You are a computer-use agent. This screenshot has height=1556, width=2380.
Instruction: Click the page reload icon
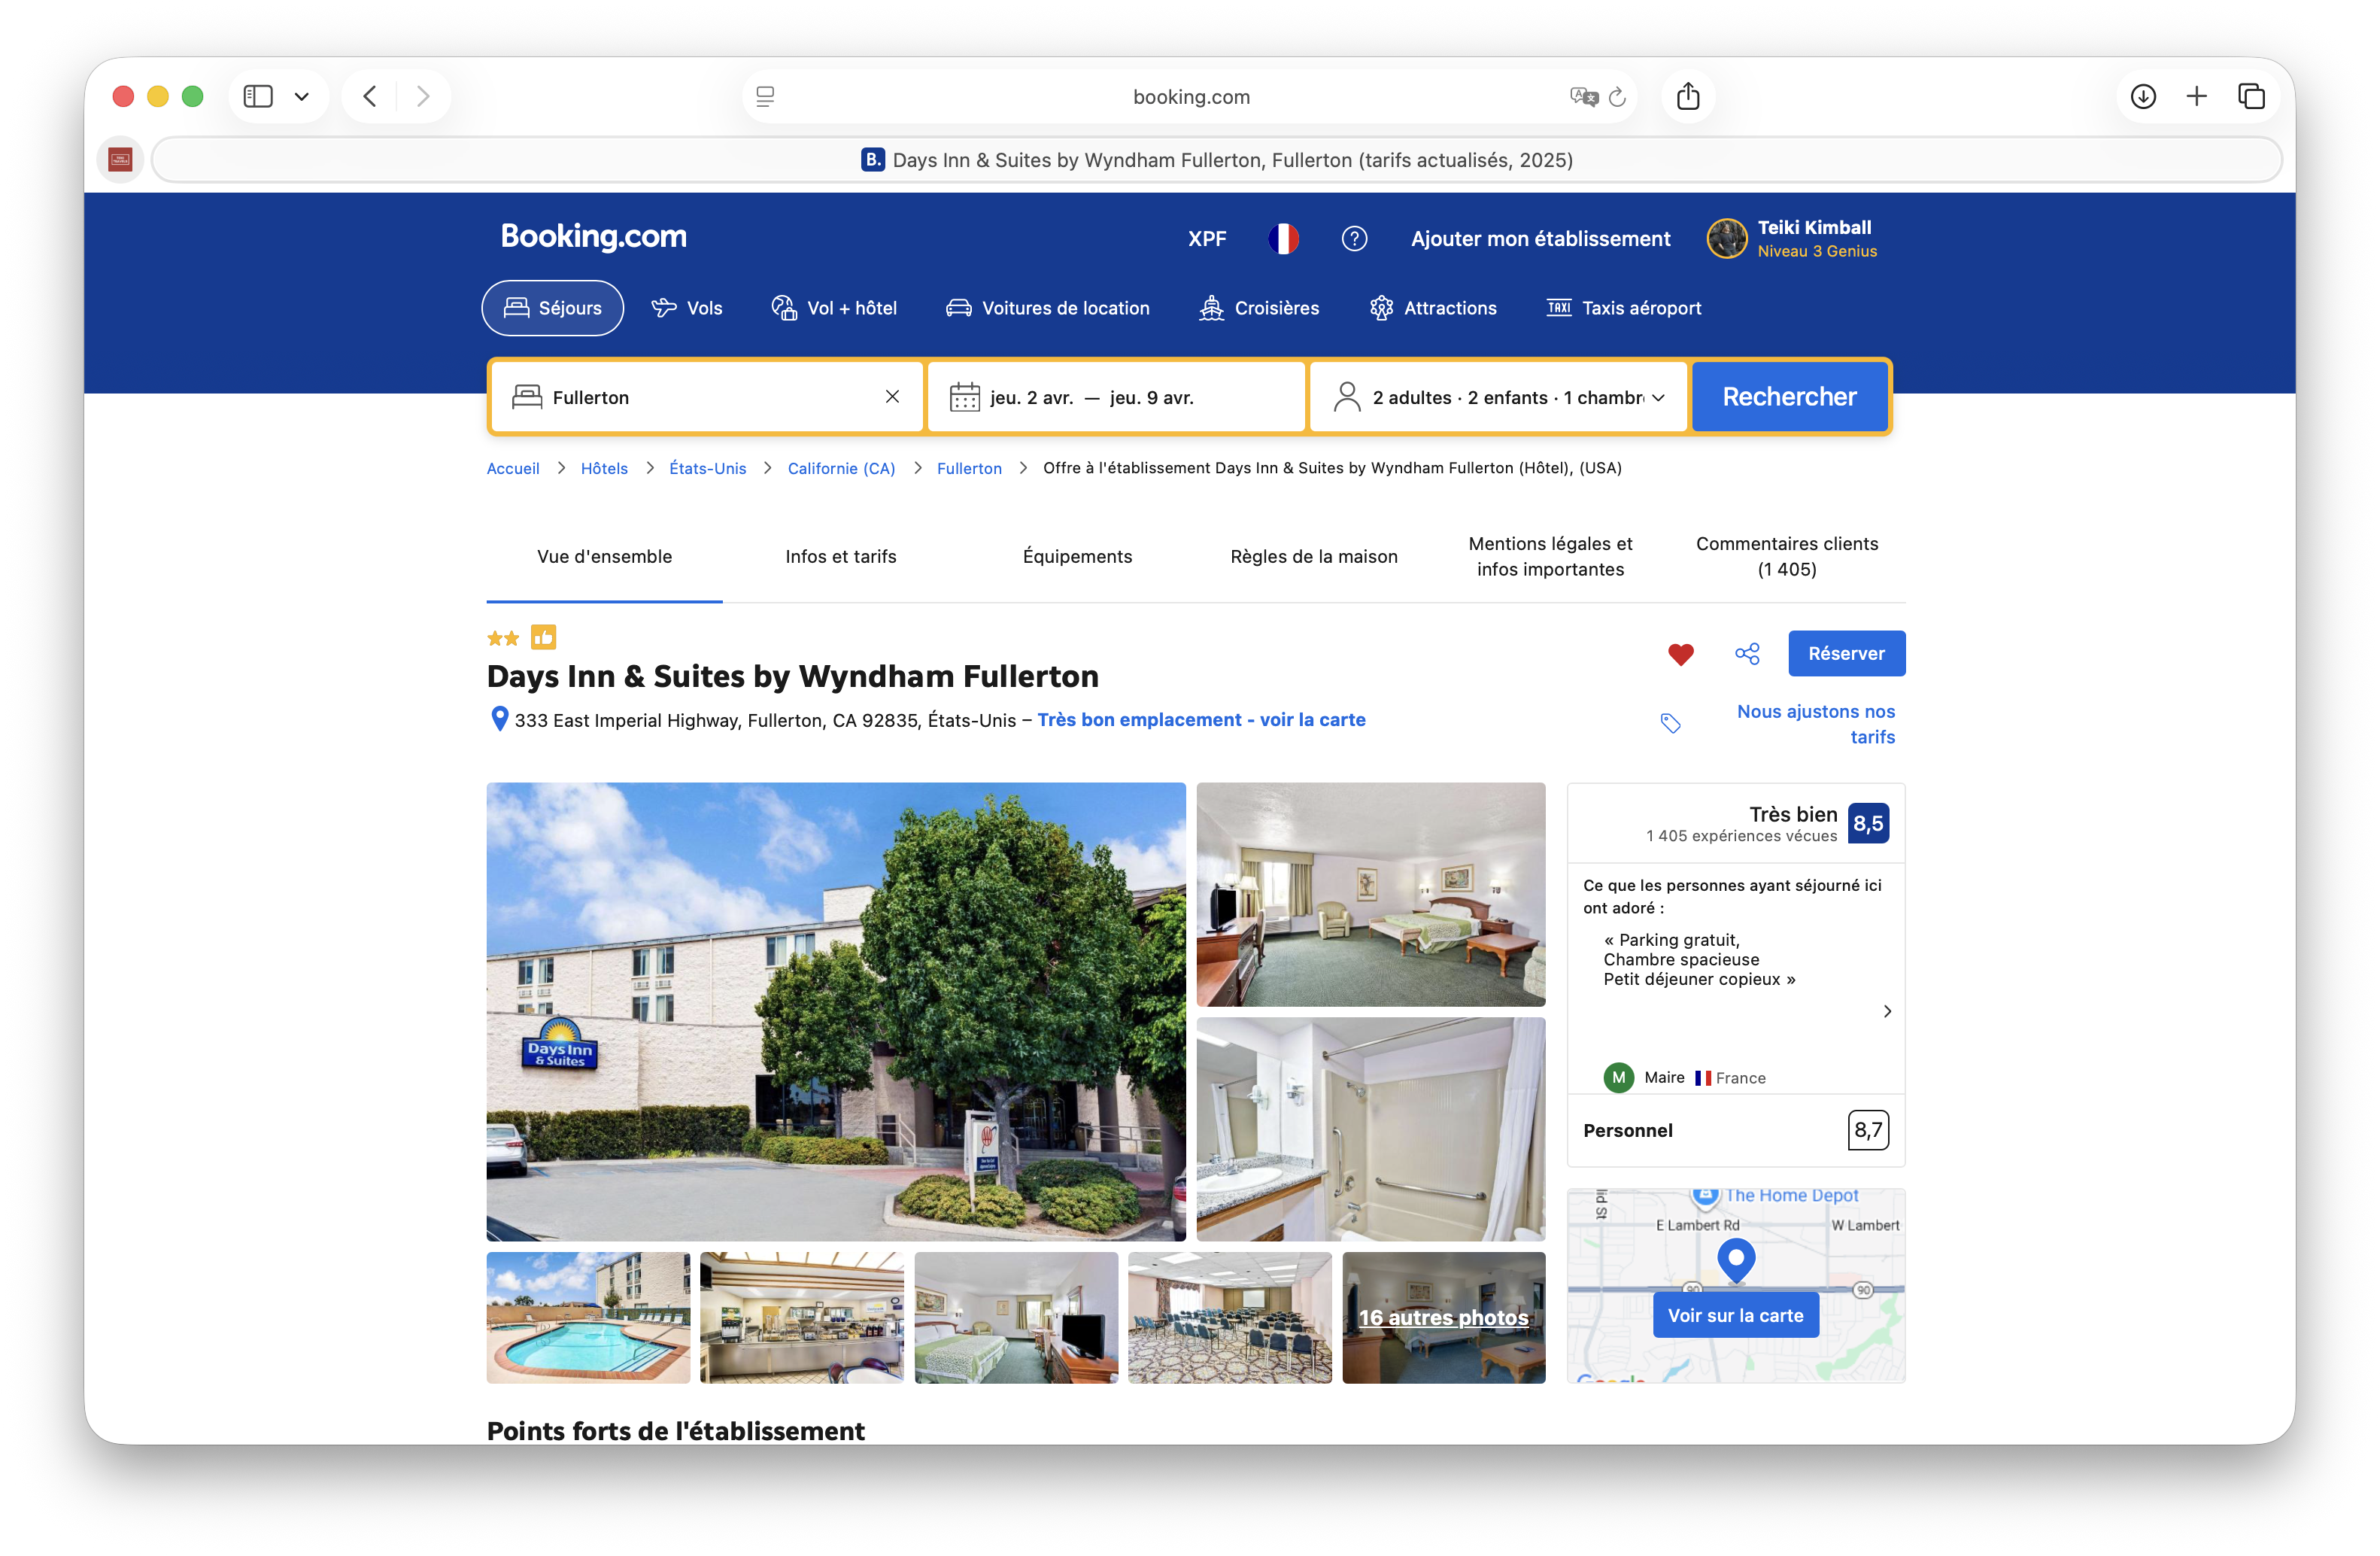[x=1617, y=97]
